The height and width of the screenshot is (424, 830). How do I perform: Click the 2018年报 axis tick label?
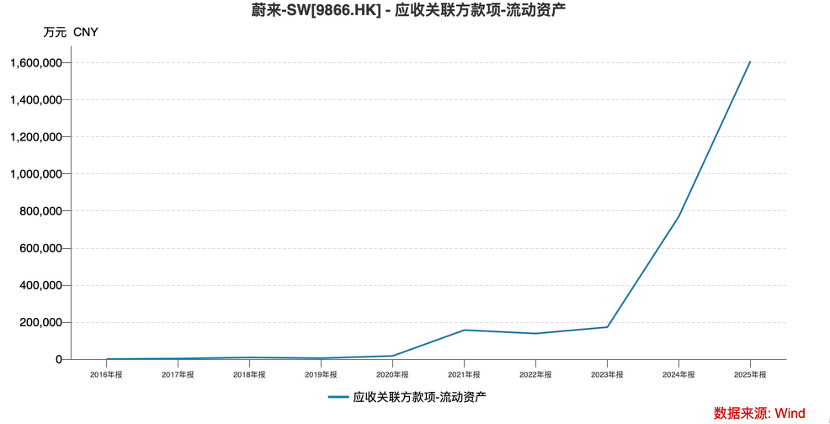(249, 374)
